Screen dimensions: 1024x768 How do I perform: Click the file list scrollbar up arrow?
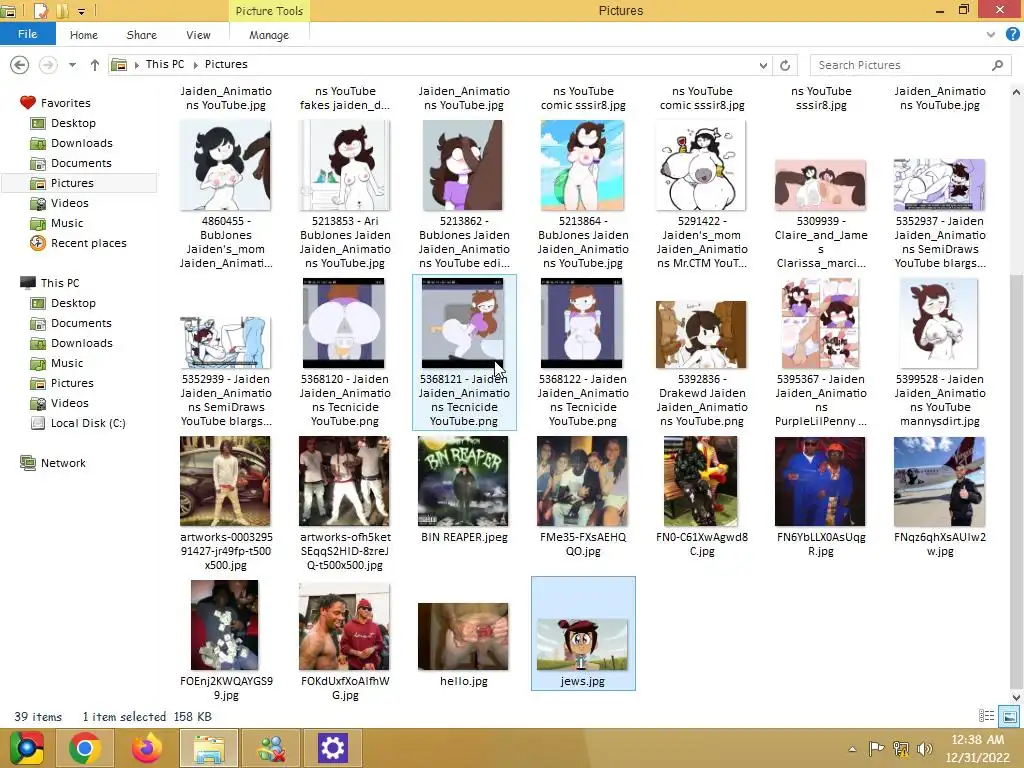[x=1016, y=92]
